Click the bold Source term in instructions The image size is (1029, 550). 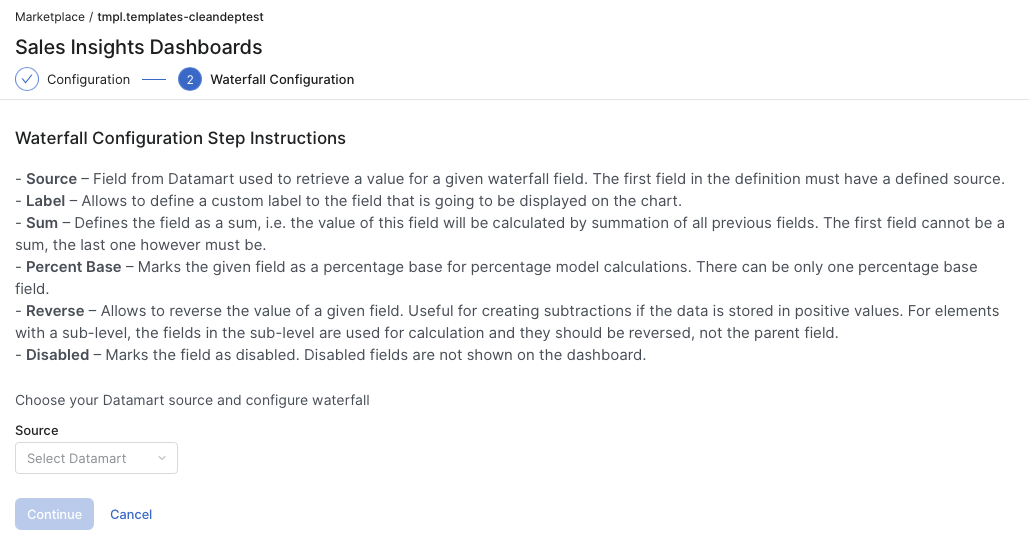point(51,179)
